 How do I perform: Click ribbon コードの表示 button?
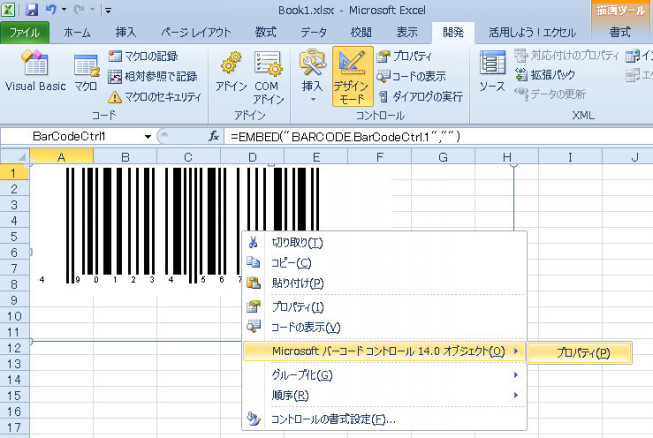point(411,76)
